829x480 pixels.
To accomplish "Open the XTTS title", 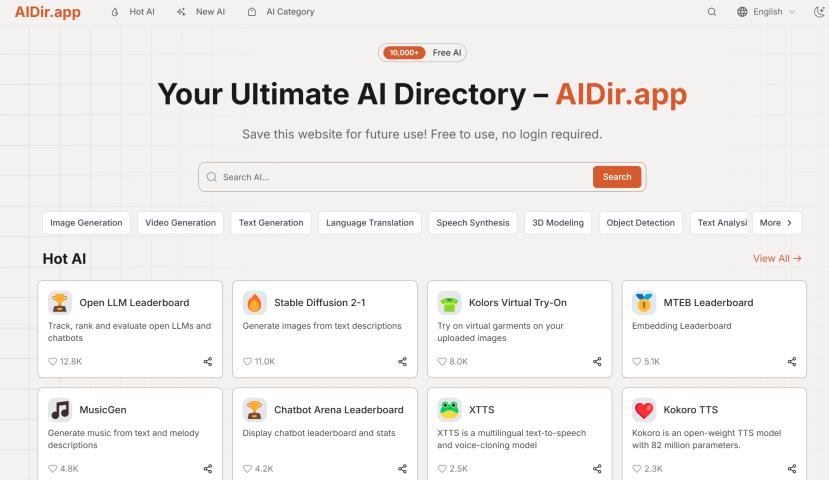I will pyautogui.click(x=482, y=410).
